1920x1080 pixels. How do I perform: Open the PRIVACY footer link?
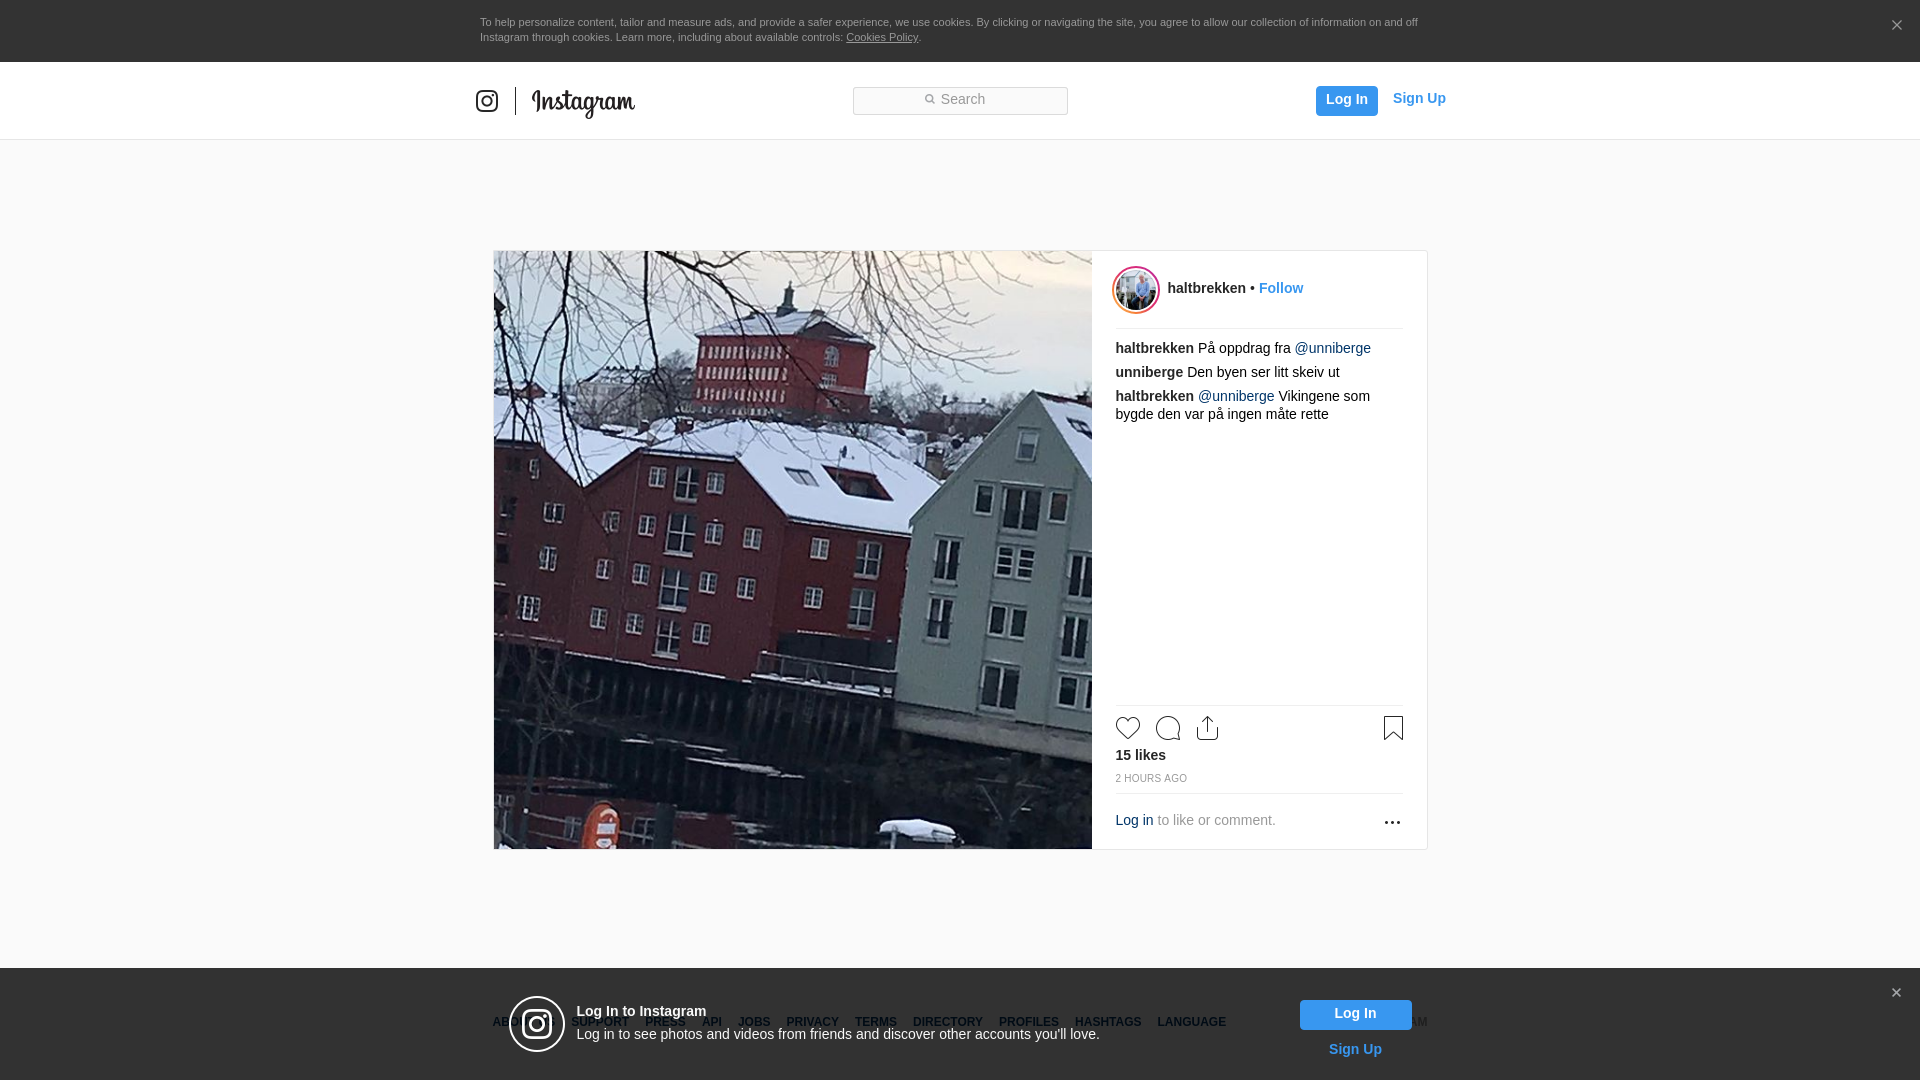click(812, 1022)
